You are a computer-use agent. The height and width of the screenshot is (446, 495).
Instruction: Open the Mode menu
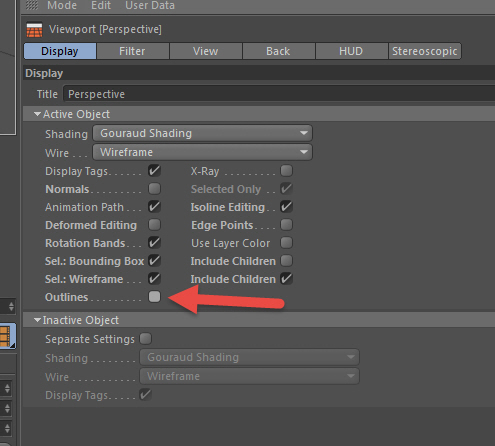pos(62,5)
